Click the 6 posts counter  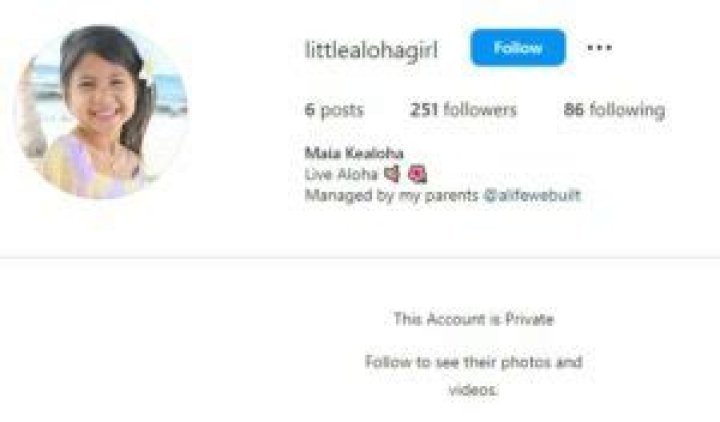pyautogui.click(x=334, y=110)
